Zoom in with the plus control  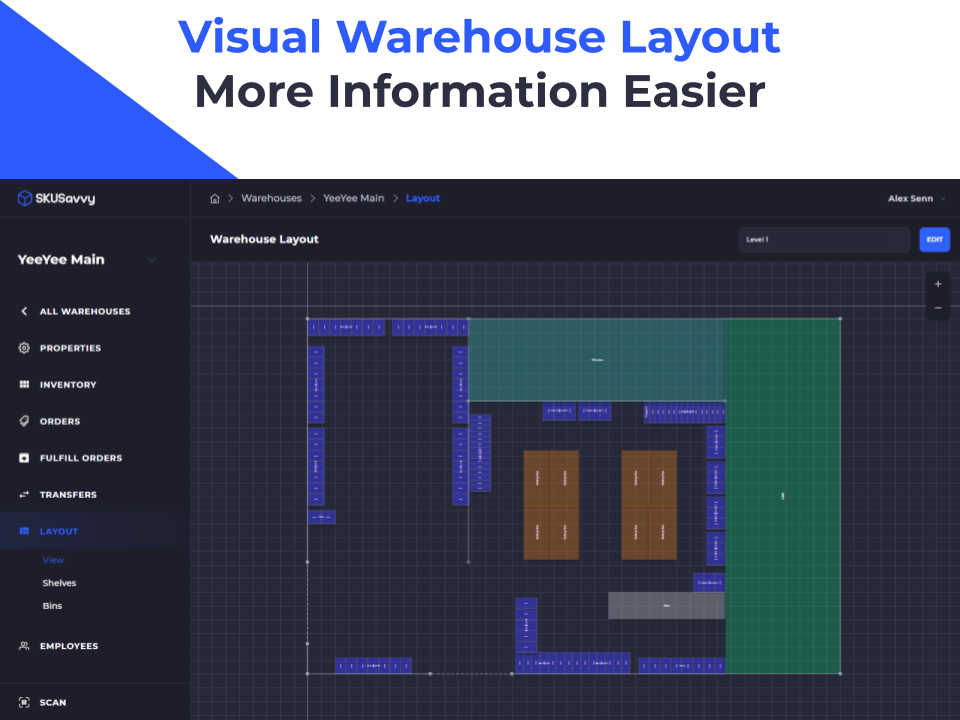(937, 284)
